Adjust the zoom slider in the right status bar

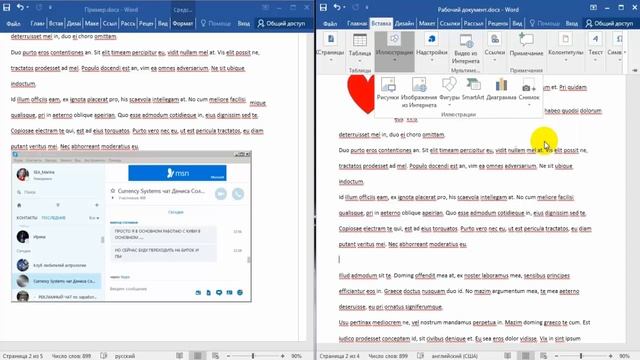point(581,356)
